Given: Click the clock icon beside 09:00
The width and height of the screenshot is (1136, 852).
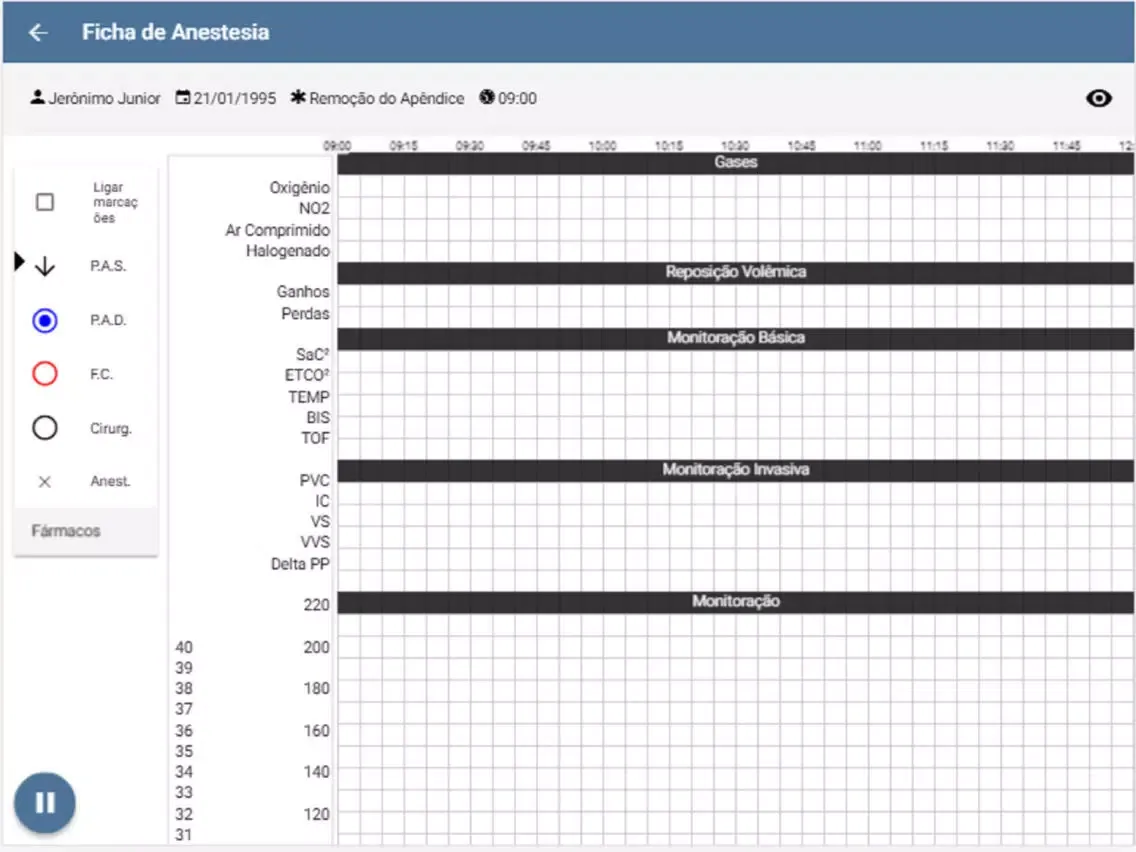Looking at the screenshot, I should pos(487,97).
